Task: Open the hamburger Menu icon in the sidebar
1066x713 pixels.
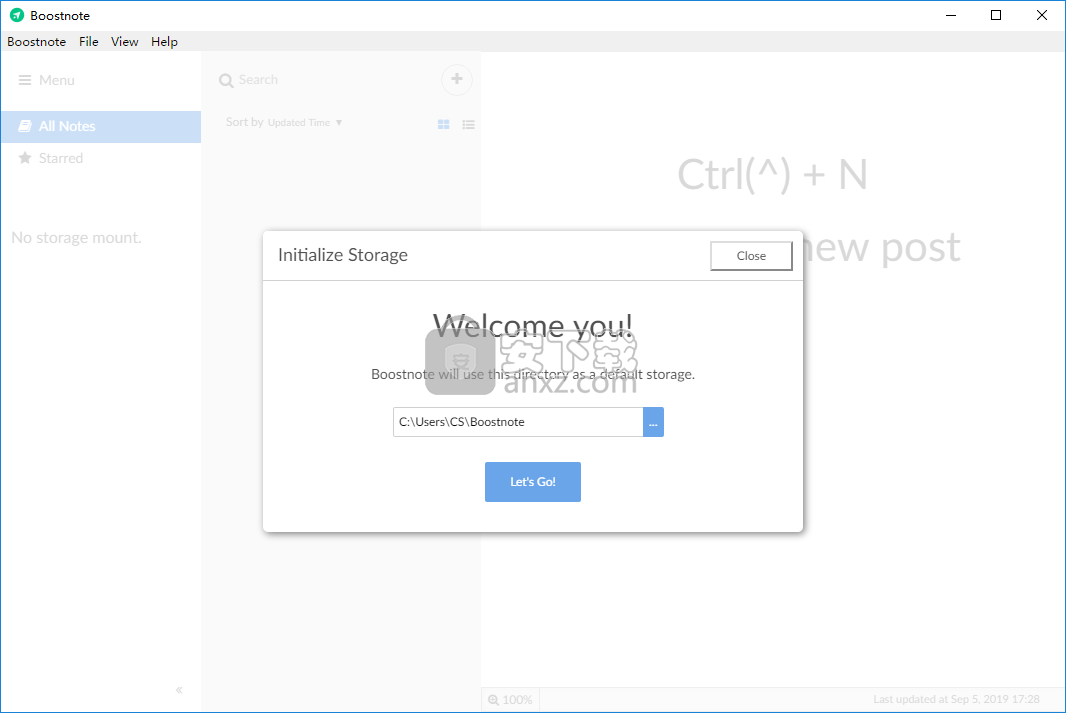Action: point(24,80)
